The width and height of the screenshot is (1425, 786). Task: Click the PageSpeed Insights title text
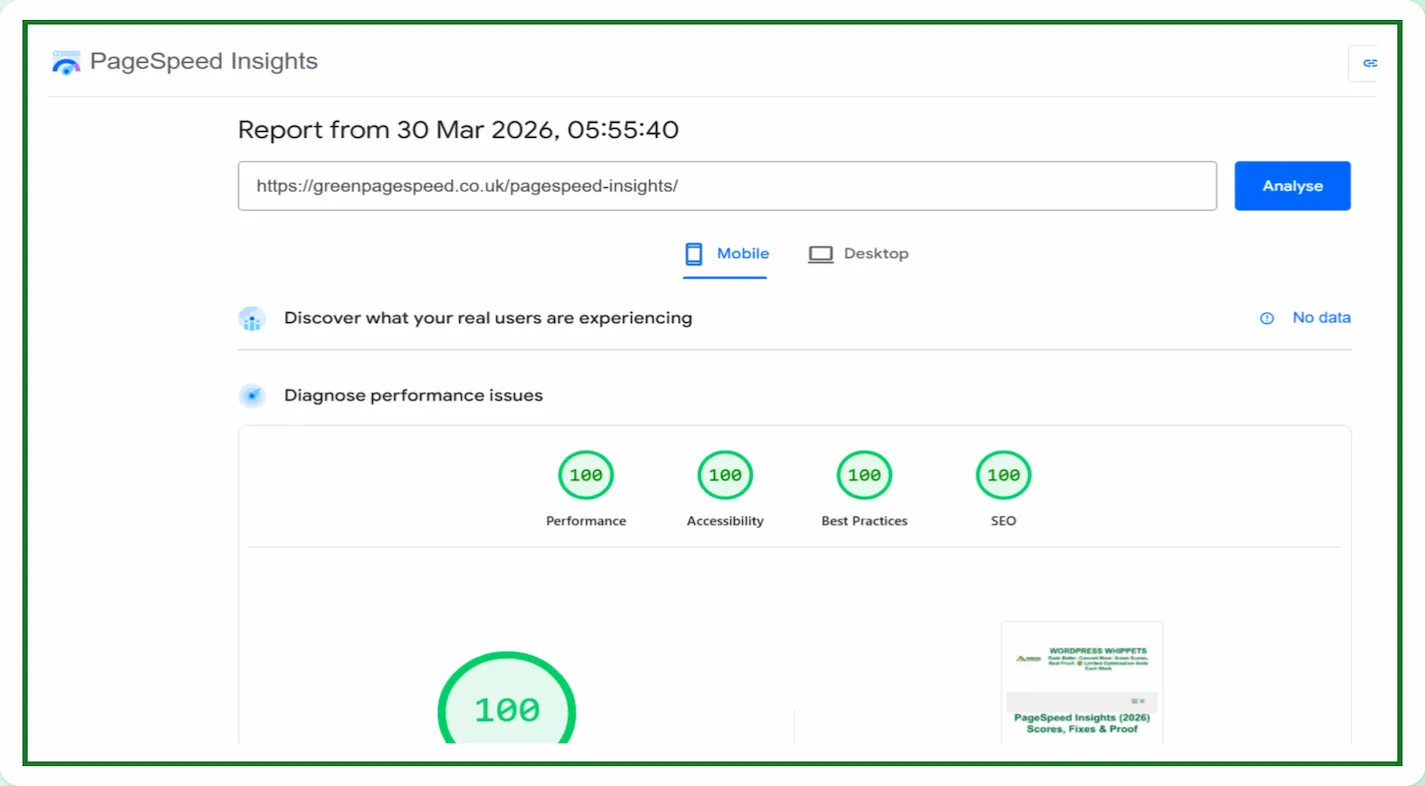coord(203,61)
